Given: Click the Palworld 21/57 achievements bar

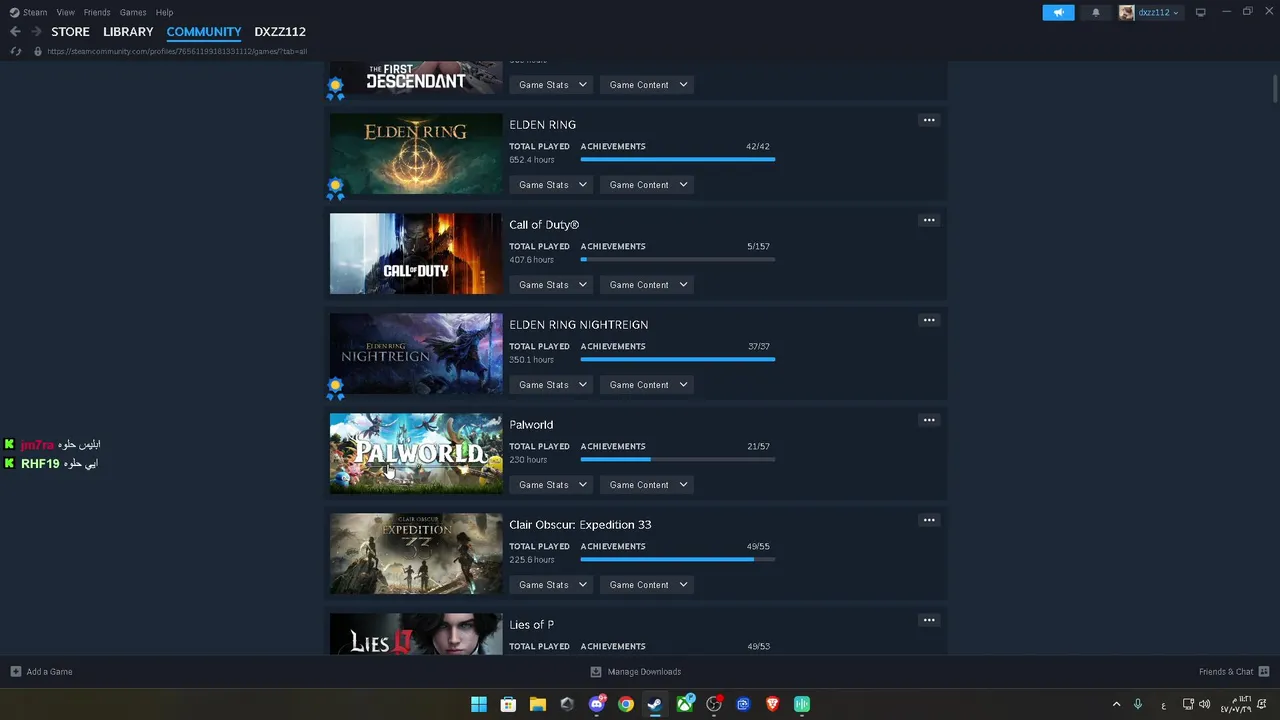Looking at the screenshot, I should pos(677,459).
